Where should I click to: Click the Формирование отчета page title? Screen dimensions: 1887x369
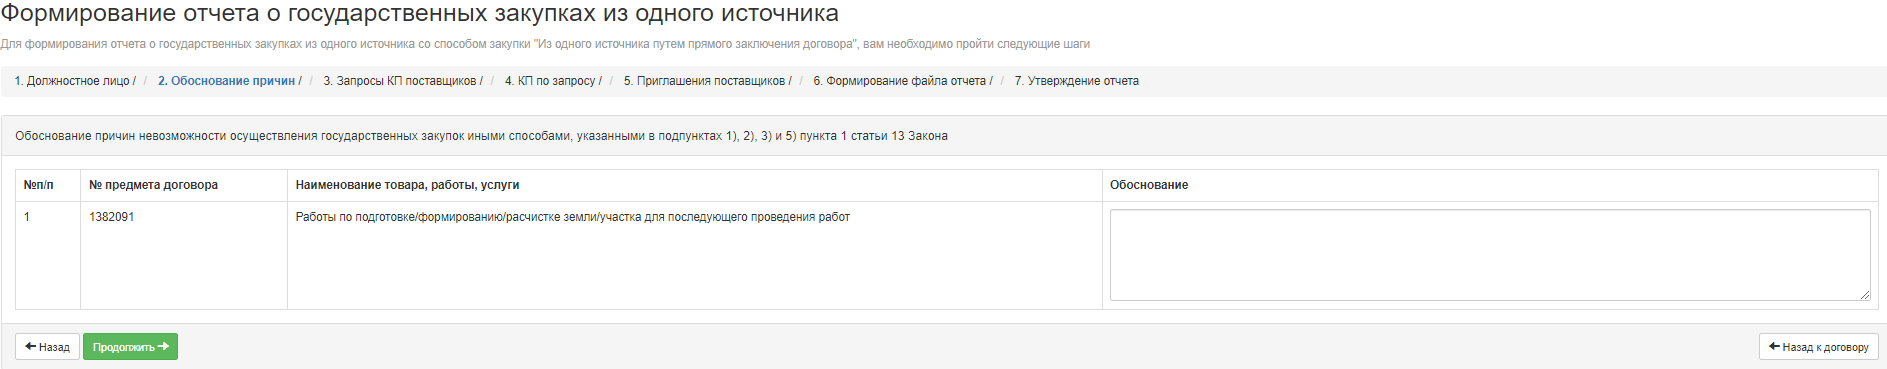click(x=419, y=14)
